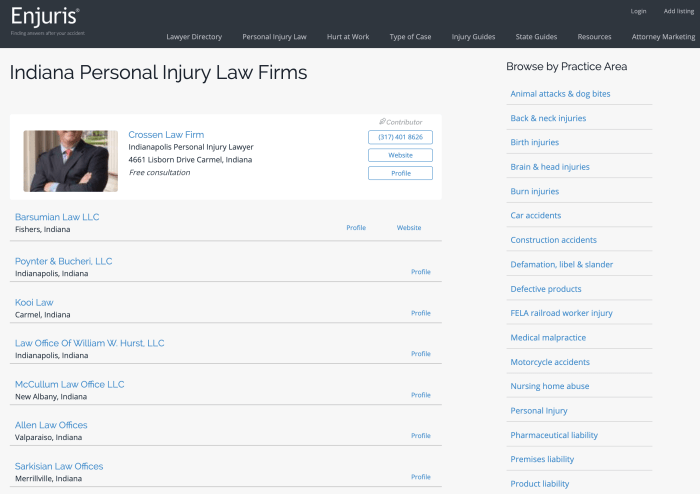700x494 pixels.
Task: Open Law Office Of William W. Hurst listing
Action: 90,343
